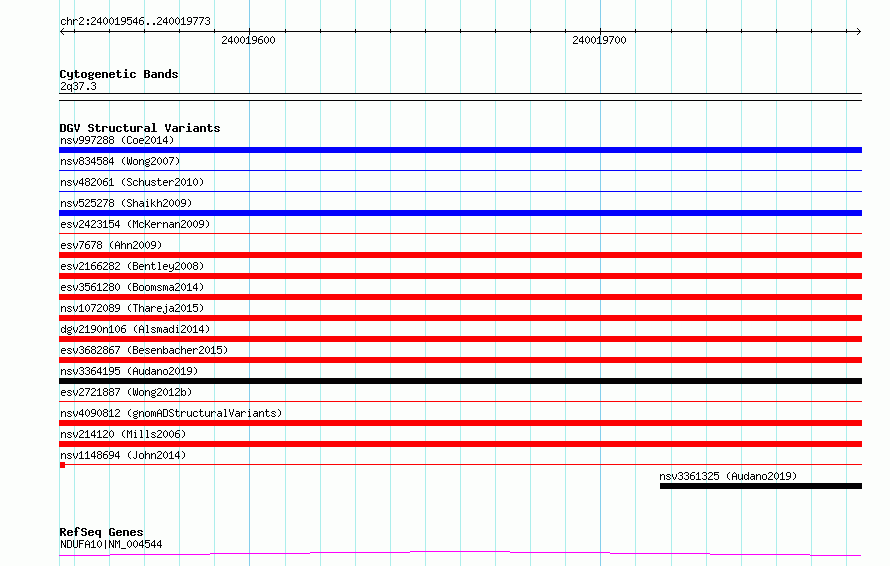Select the DGV Structural Variants track title
The height and width of the screenshot is (566, 890).
pos(140,128)
